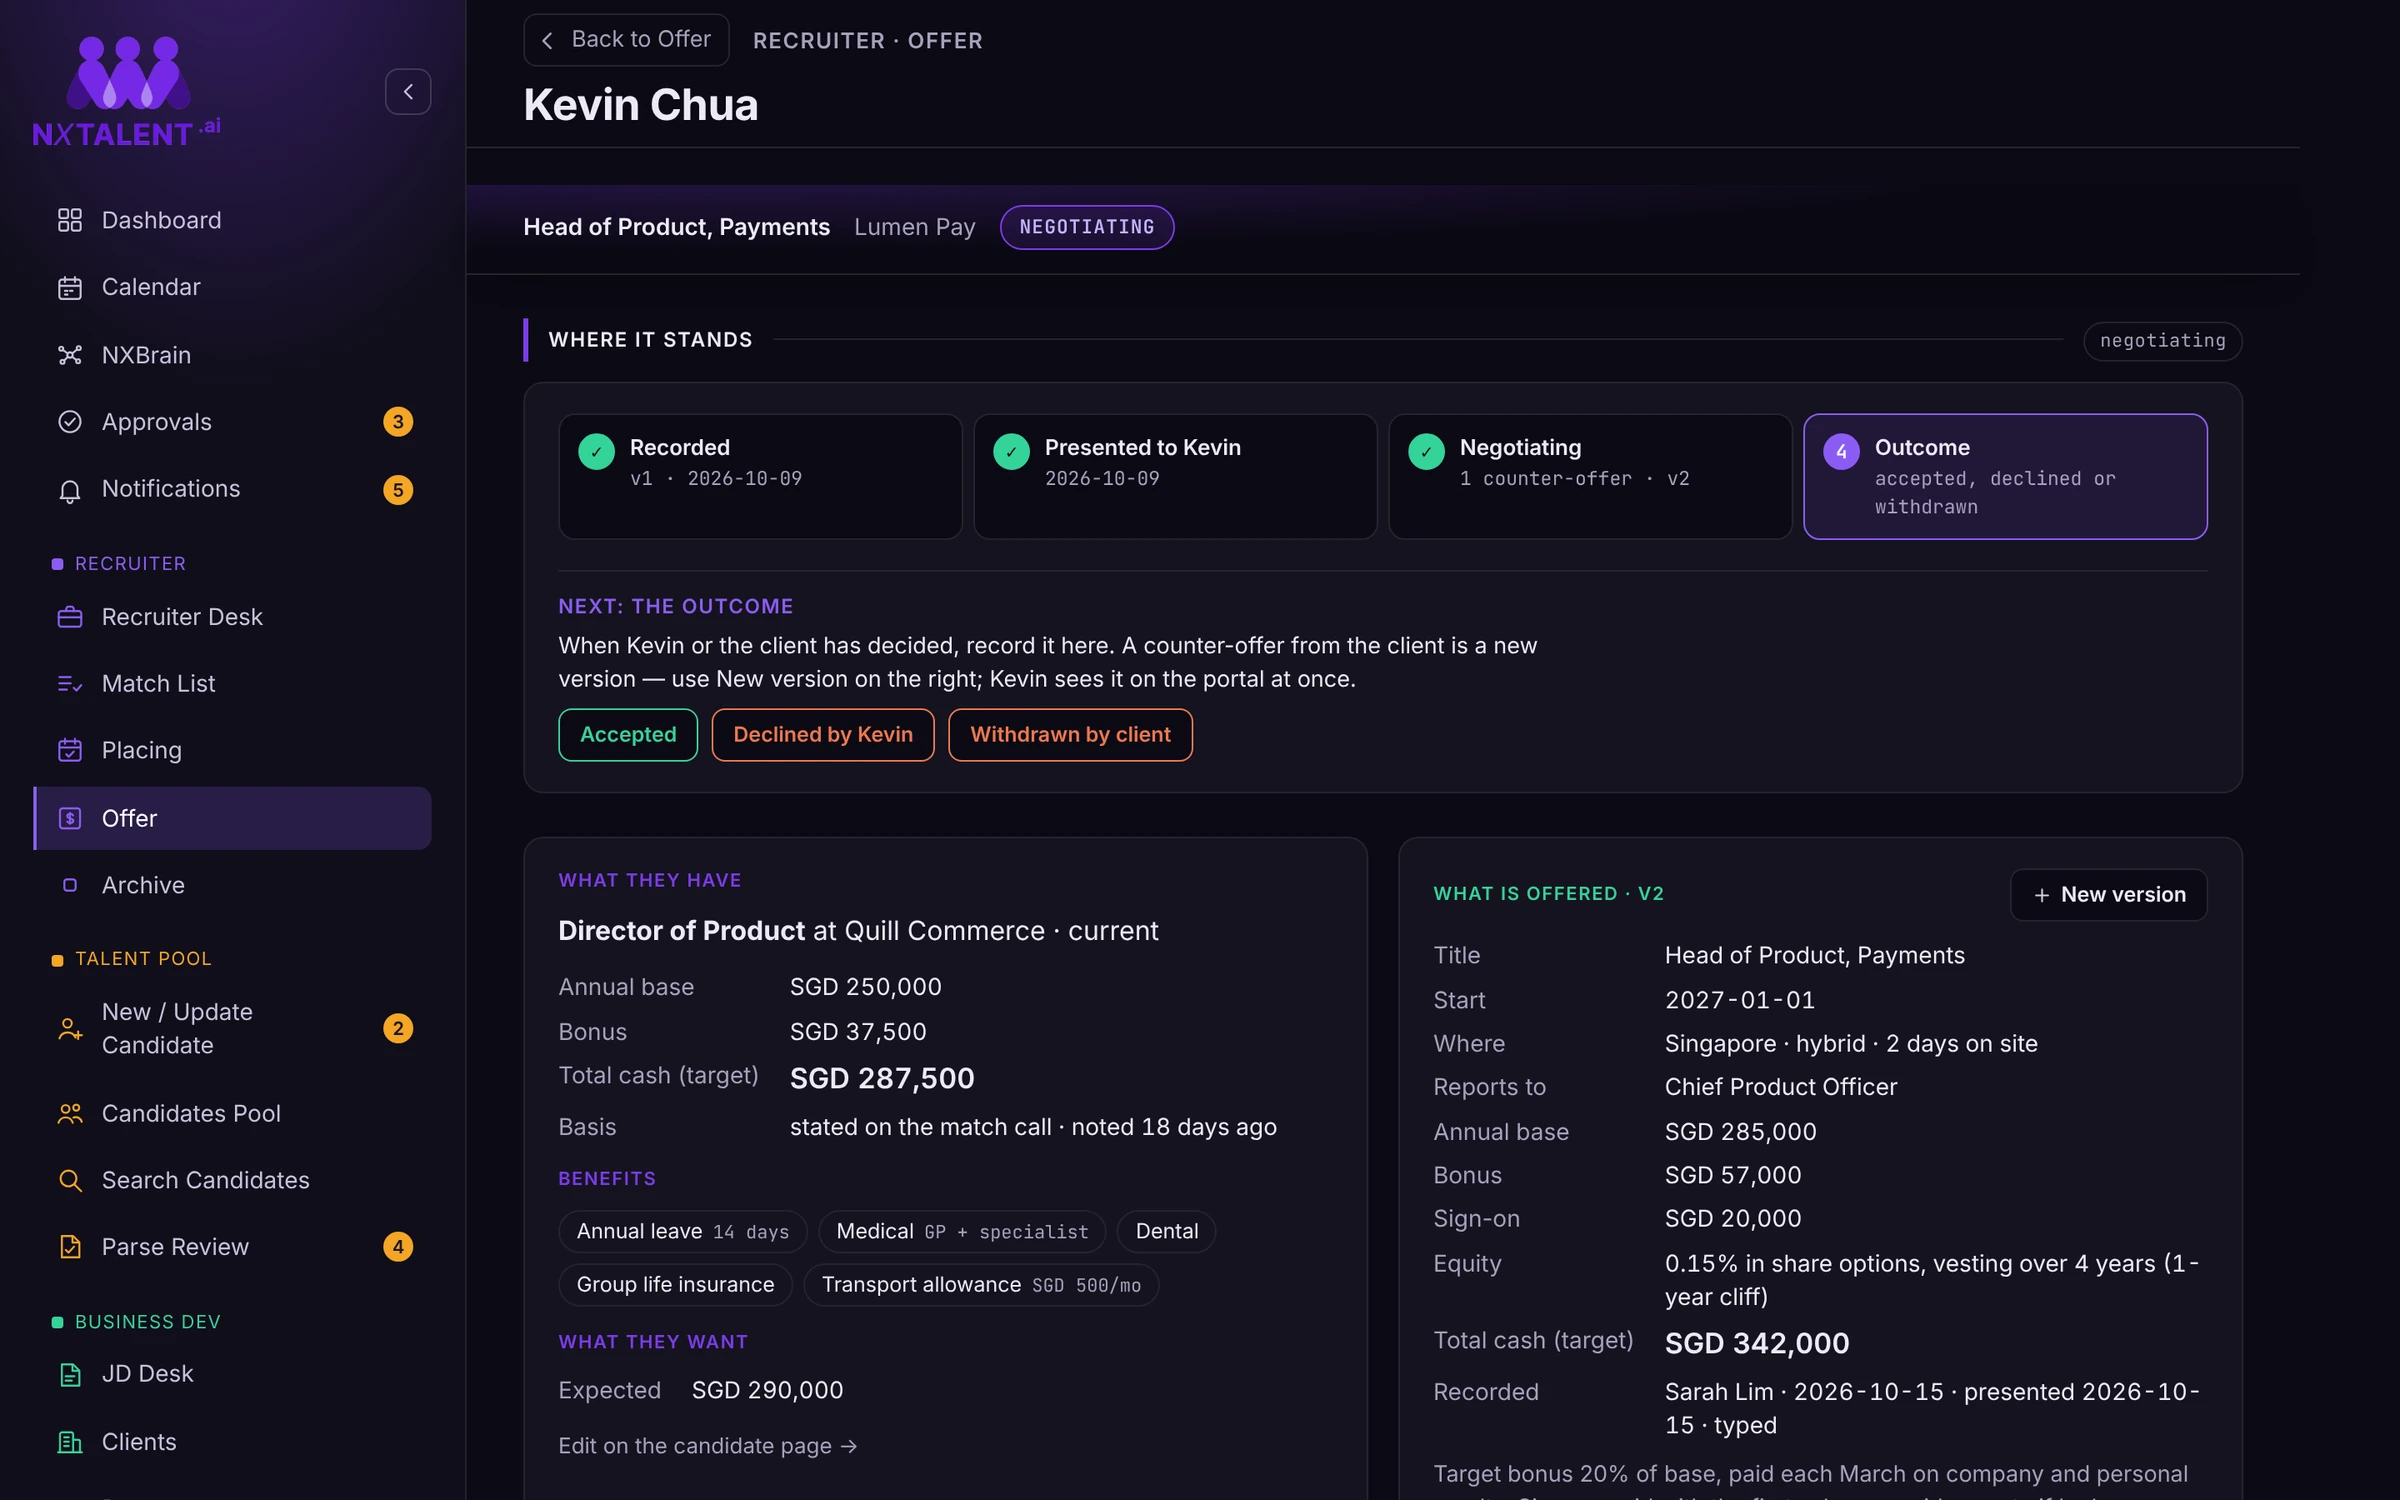This screenshot has width=2400, height=1500.
Task: Click the NEGOTIATING status pill
Action: click(1087, 228)
